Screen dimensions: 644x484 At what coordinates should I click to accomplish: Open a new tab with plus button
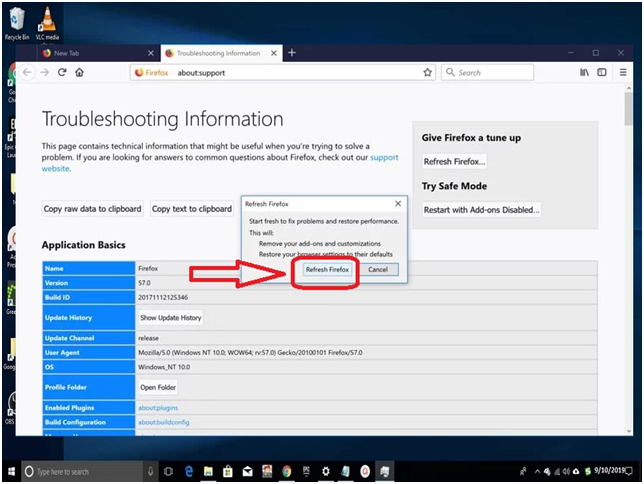(292, 53)
